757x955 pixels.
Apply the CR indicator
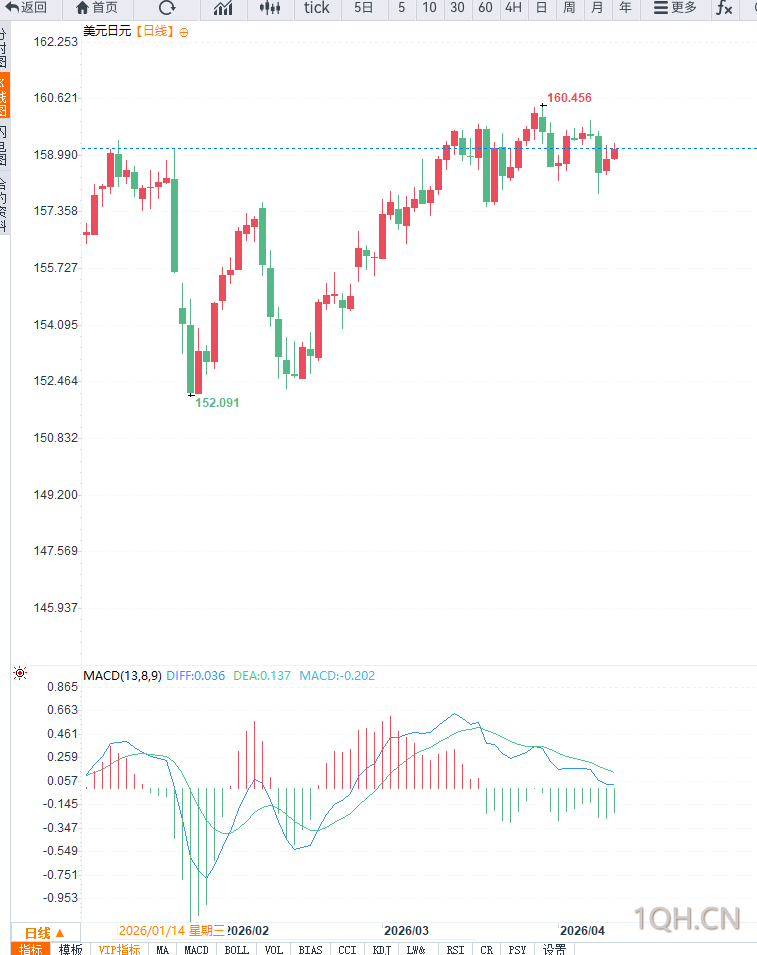pyautogui.click(x=487, y=949)
